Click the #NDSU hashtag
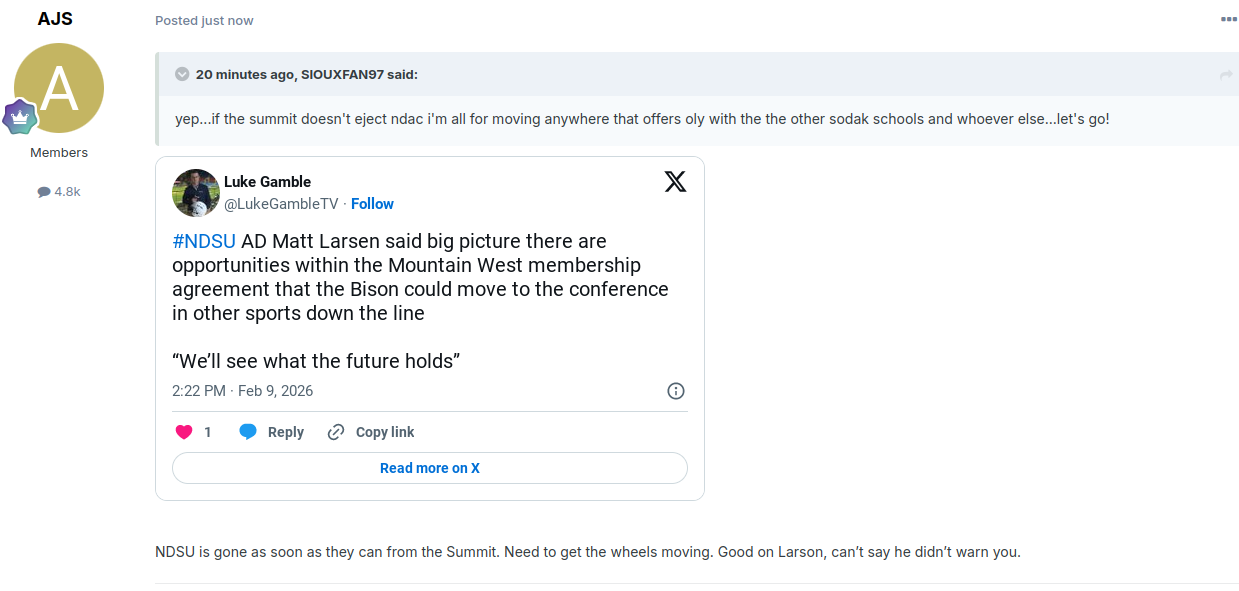Screen dimensions: 1239x591 click(204, 241)
